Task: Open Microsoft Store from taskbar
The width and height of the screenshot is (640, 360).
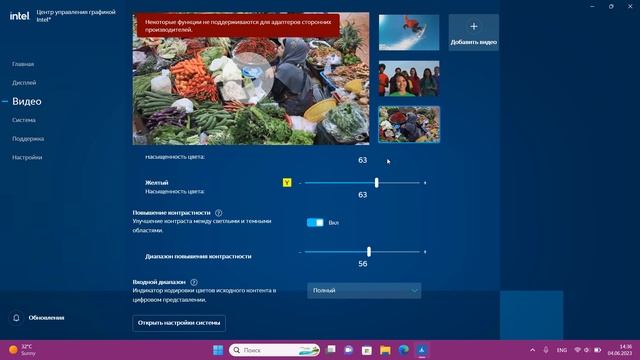Action: point(367,350)
